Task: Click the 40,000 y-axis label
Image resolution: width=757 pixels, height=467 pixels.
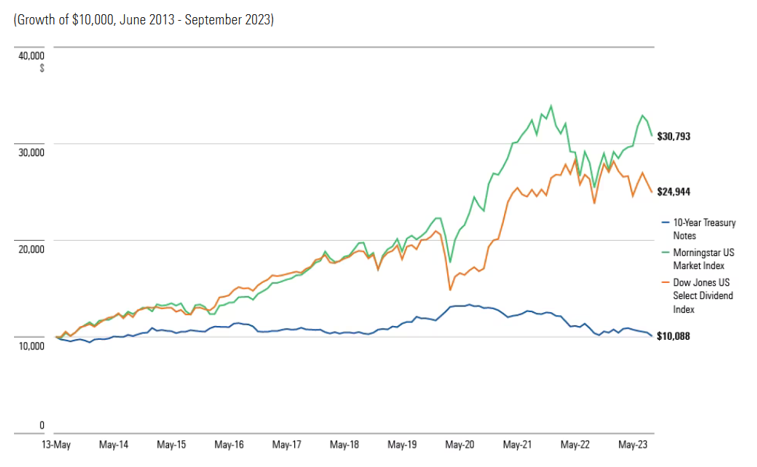Action: [x=34, y=55]
